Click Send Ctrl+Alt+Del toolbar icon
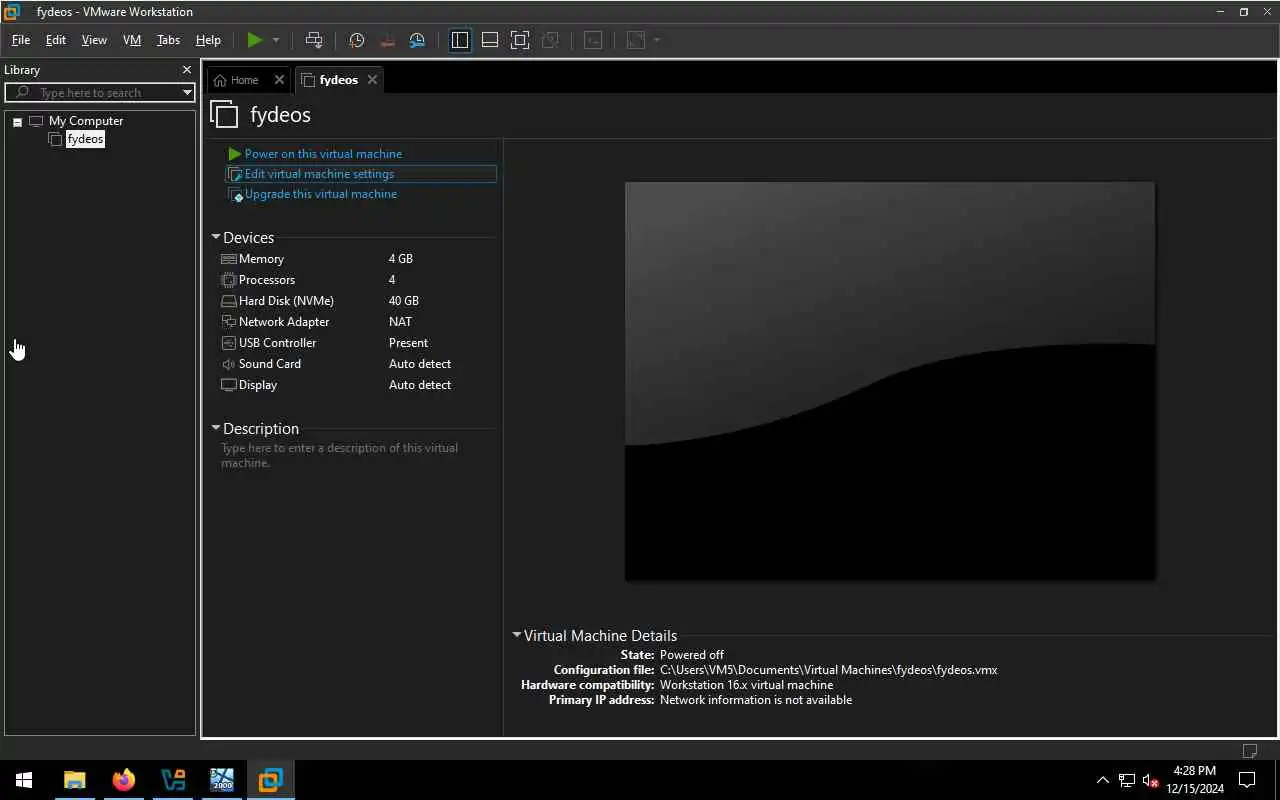 [314, 40]
